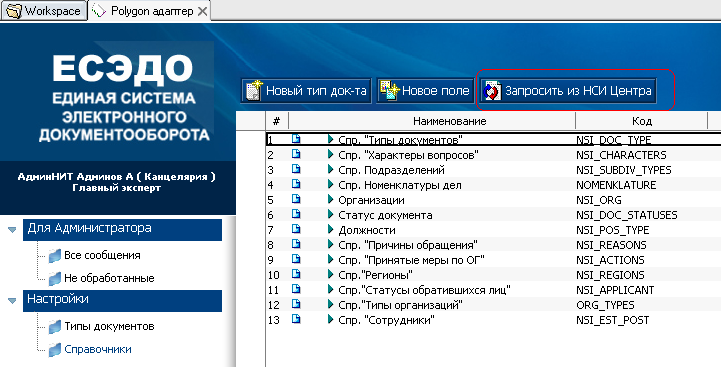Click the Новый тип док-та button
This screenshot has height=367, width=721.
[x=306, y=91]
